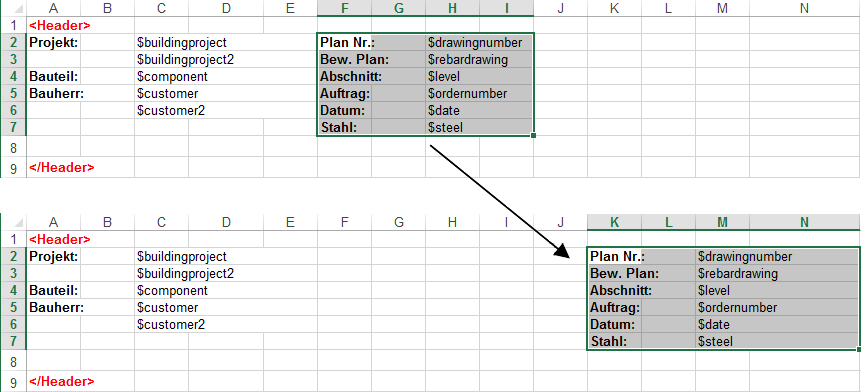Select row 8 header in the upper sheet
The height and width of the screenshot is (392, 861).
click(14, 148)
